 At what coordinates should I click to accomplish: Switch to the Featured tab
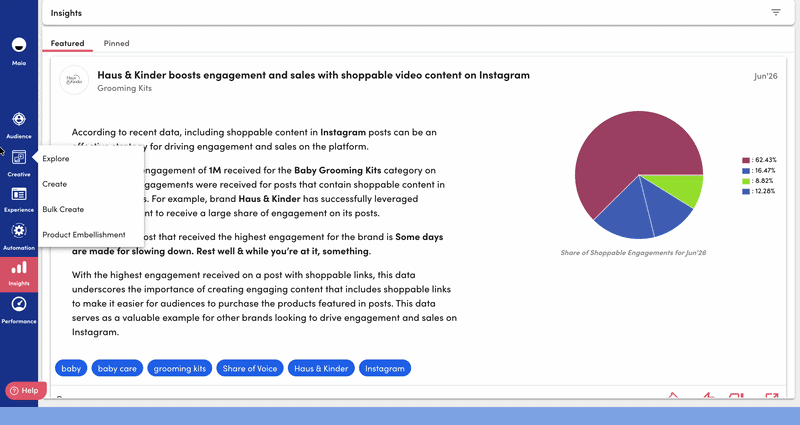click(x=67, y=43)
